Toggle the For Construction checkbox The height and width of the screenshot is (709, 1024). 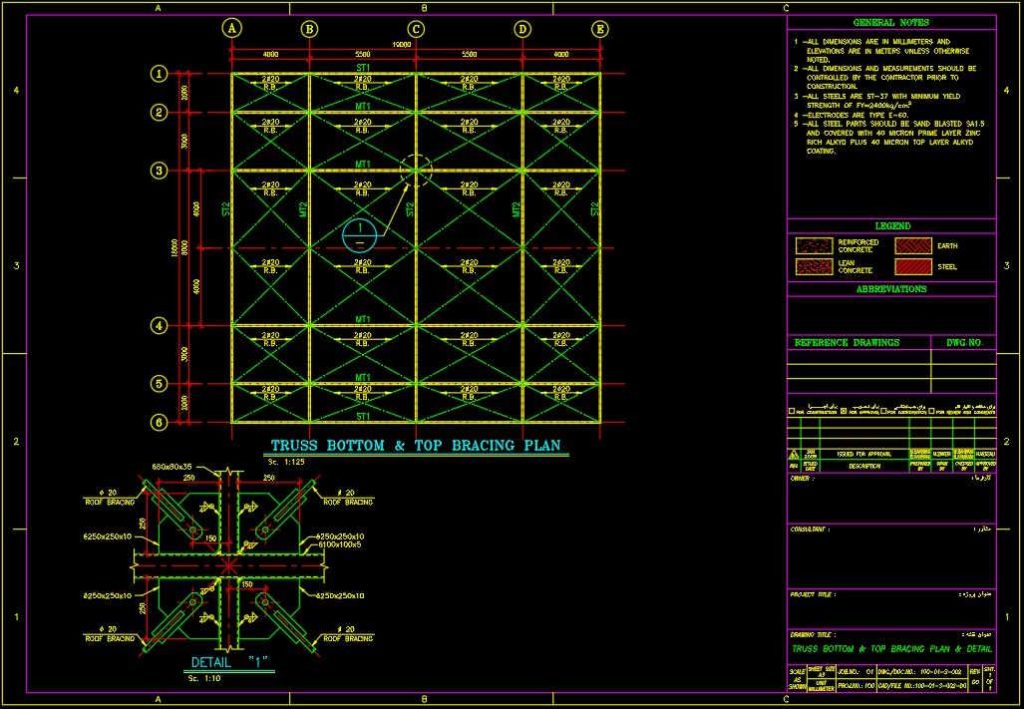pos(792,411)
